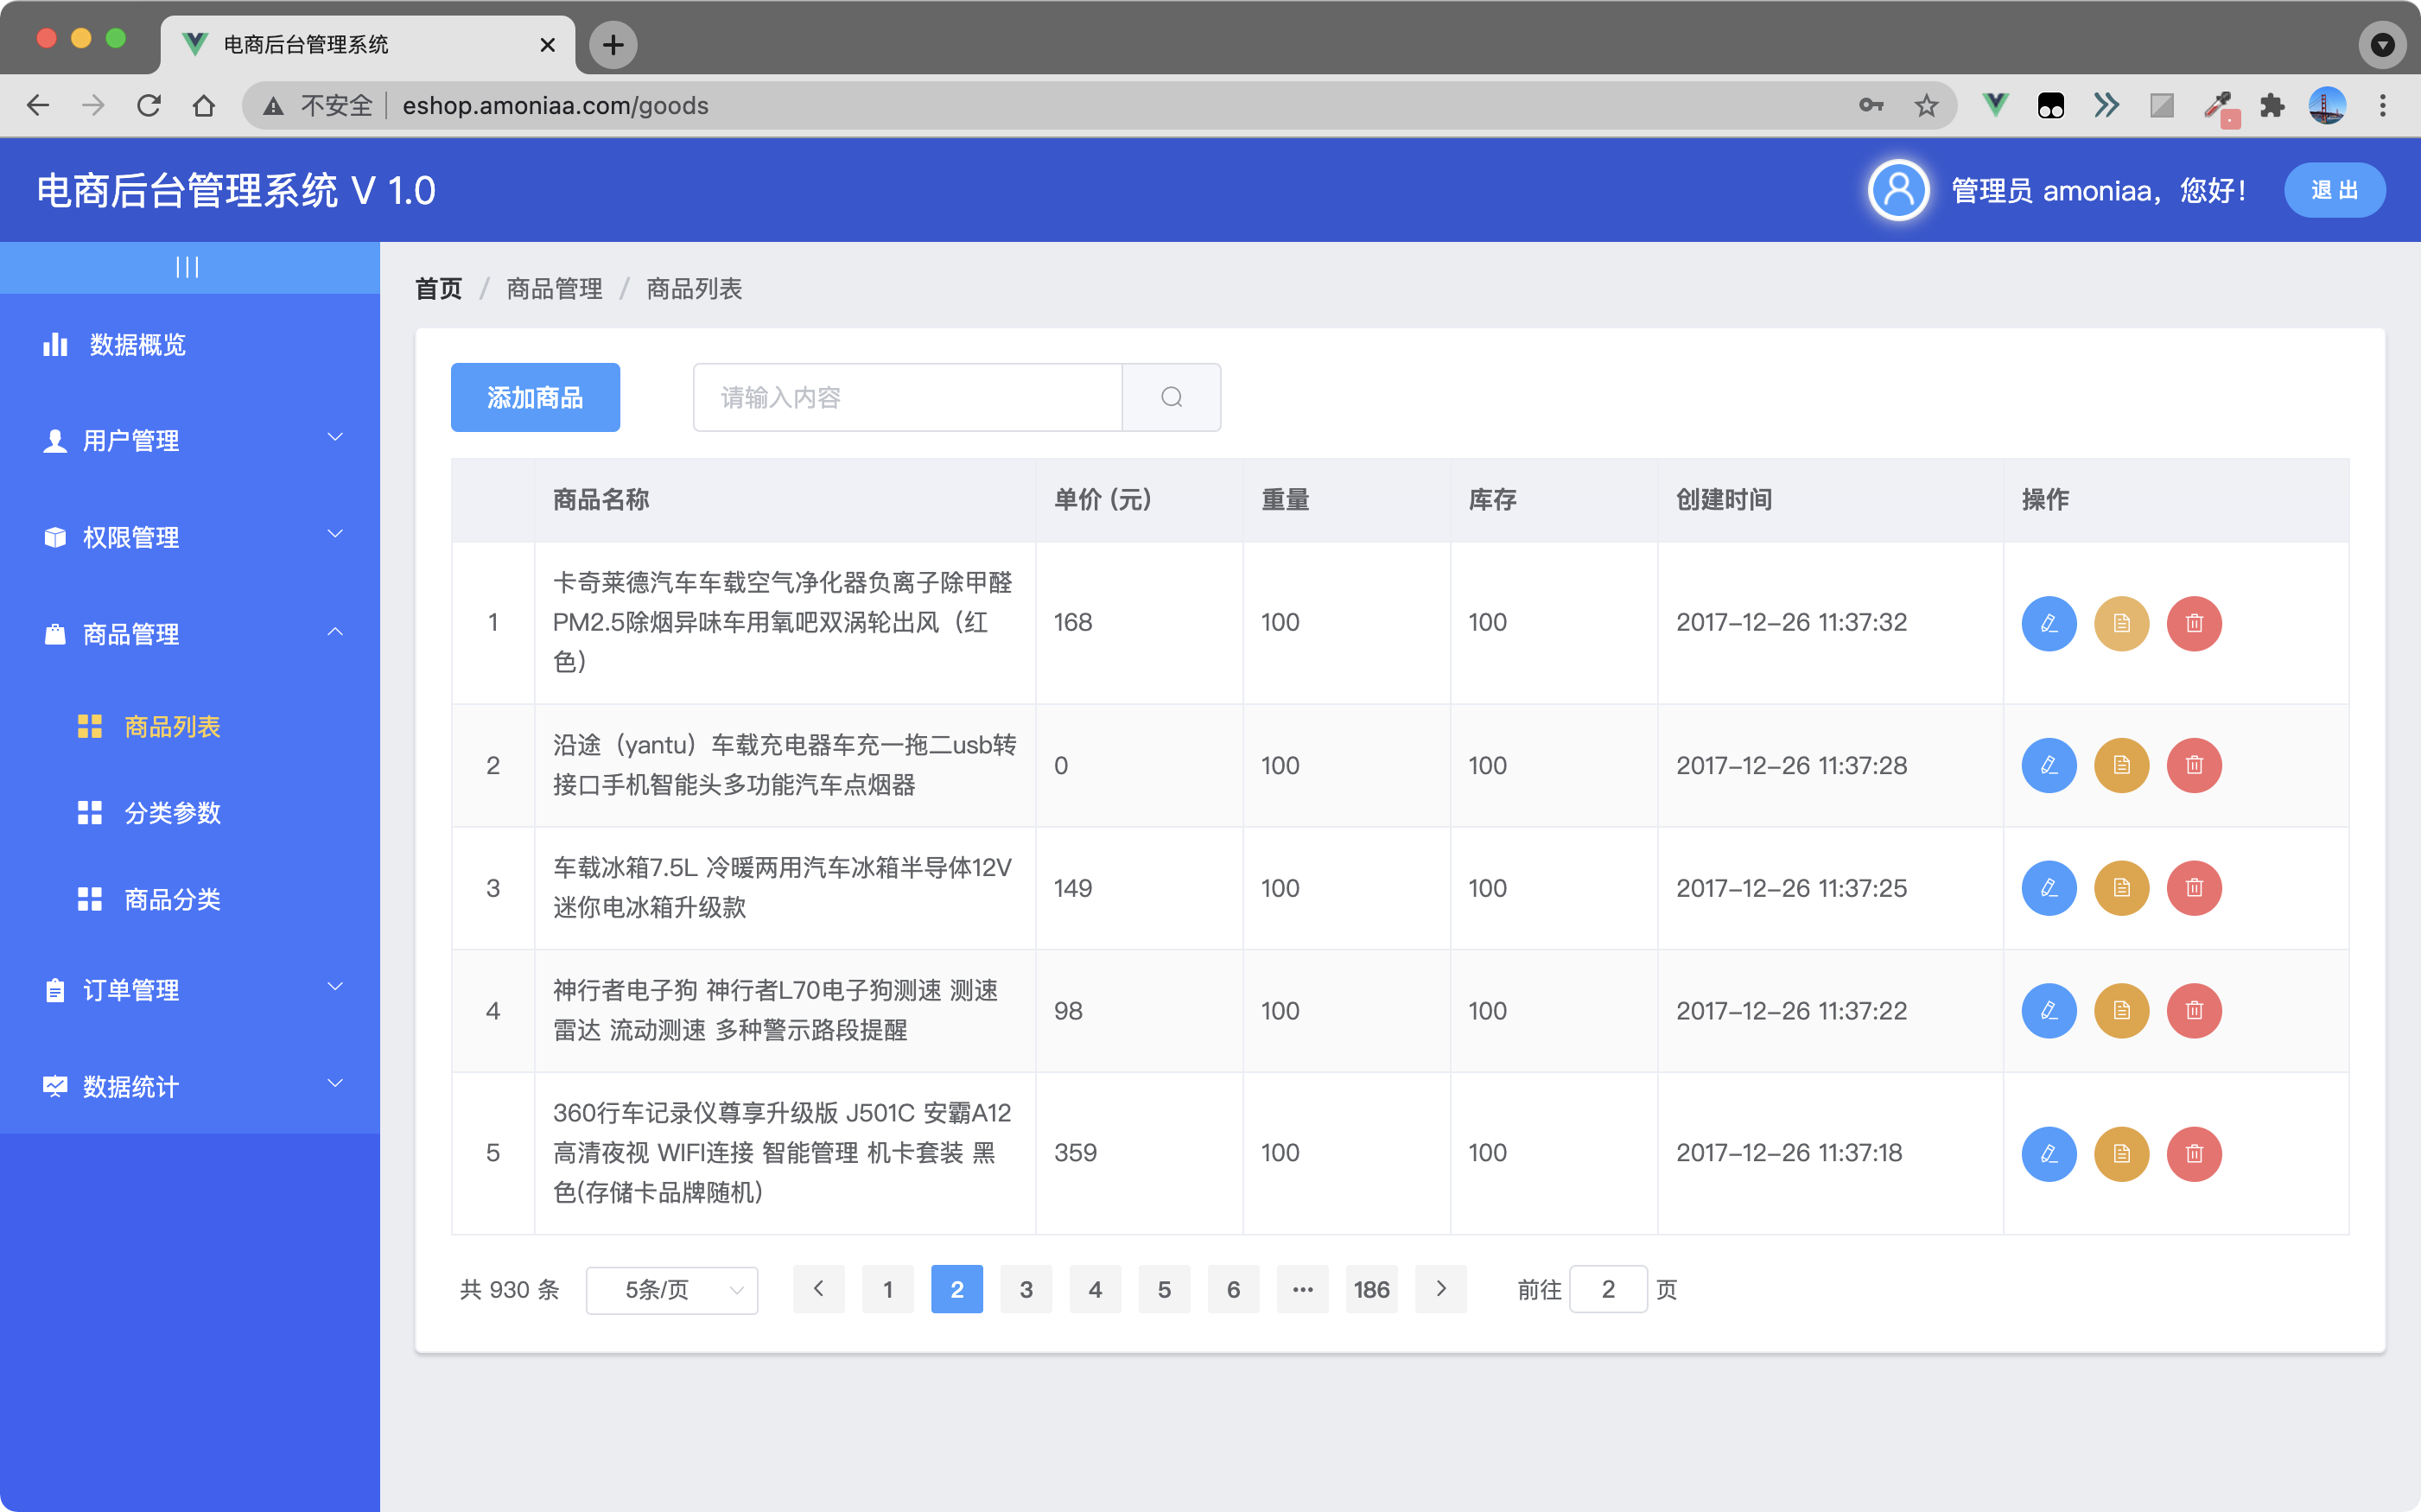Click the orange details icon for product row 2
2421x1512 pixels.
[x=2121, y=765]
